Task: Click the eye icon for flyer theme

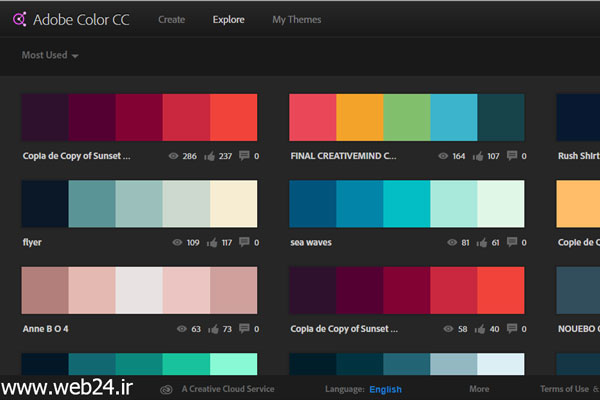Action: (177, 242)
